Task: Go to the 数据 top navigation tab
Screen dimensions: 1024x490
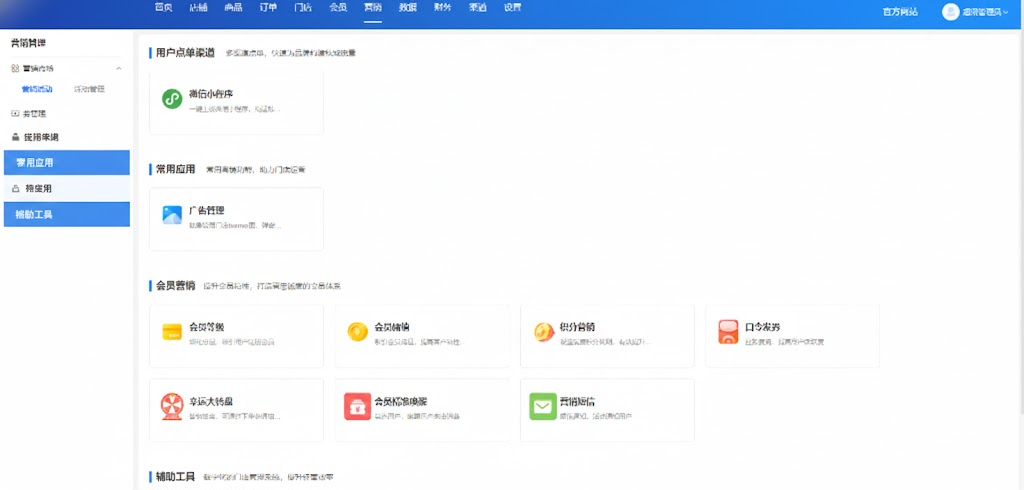Action: point(408,8)
